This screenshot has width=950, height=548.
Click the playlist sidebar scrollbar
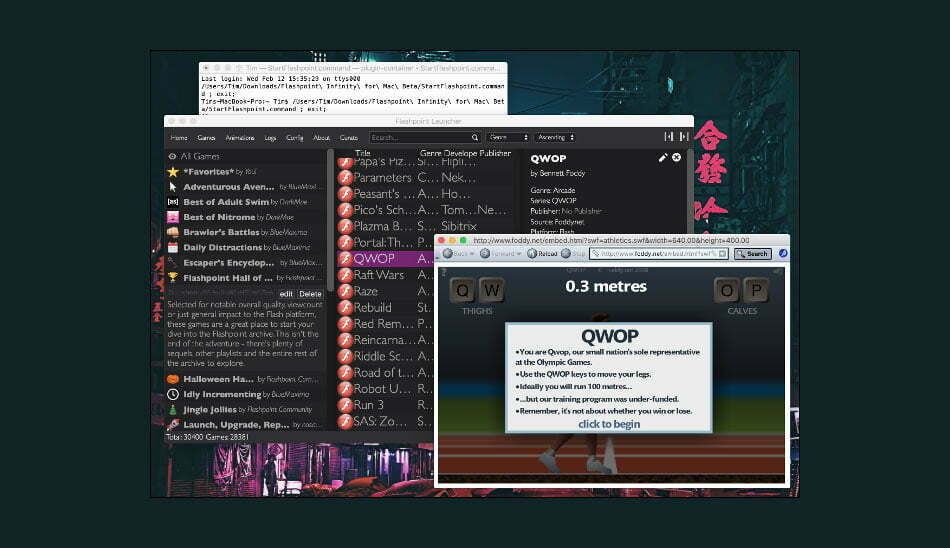pos(330,219)
